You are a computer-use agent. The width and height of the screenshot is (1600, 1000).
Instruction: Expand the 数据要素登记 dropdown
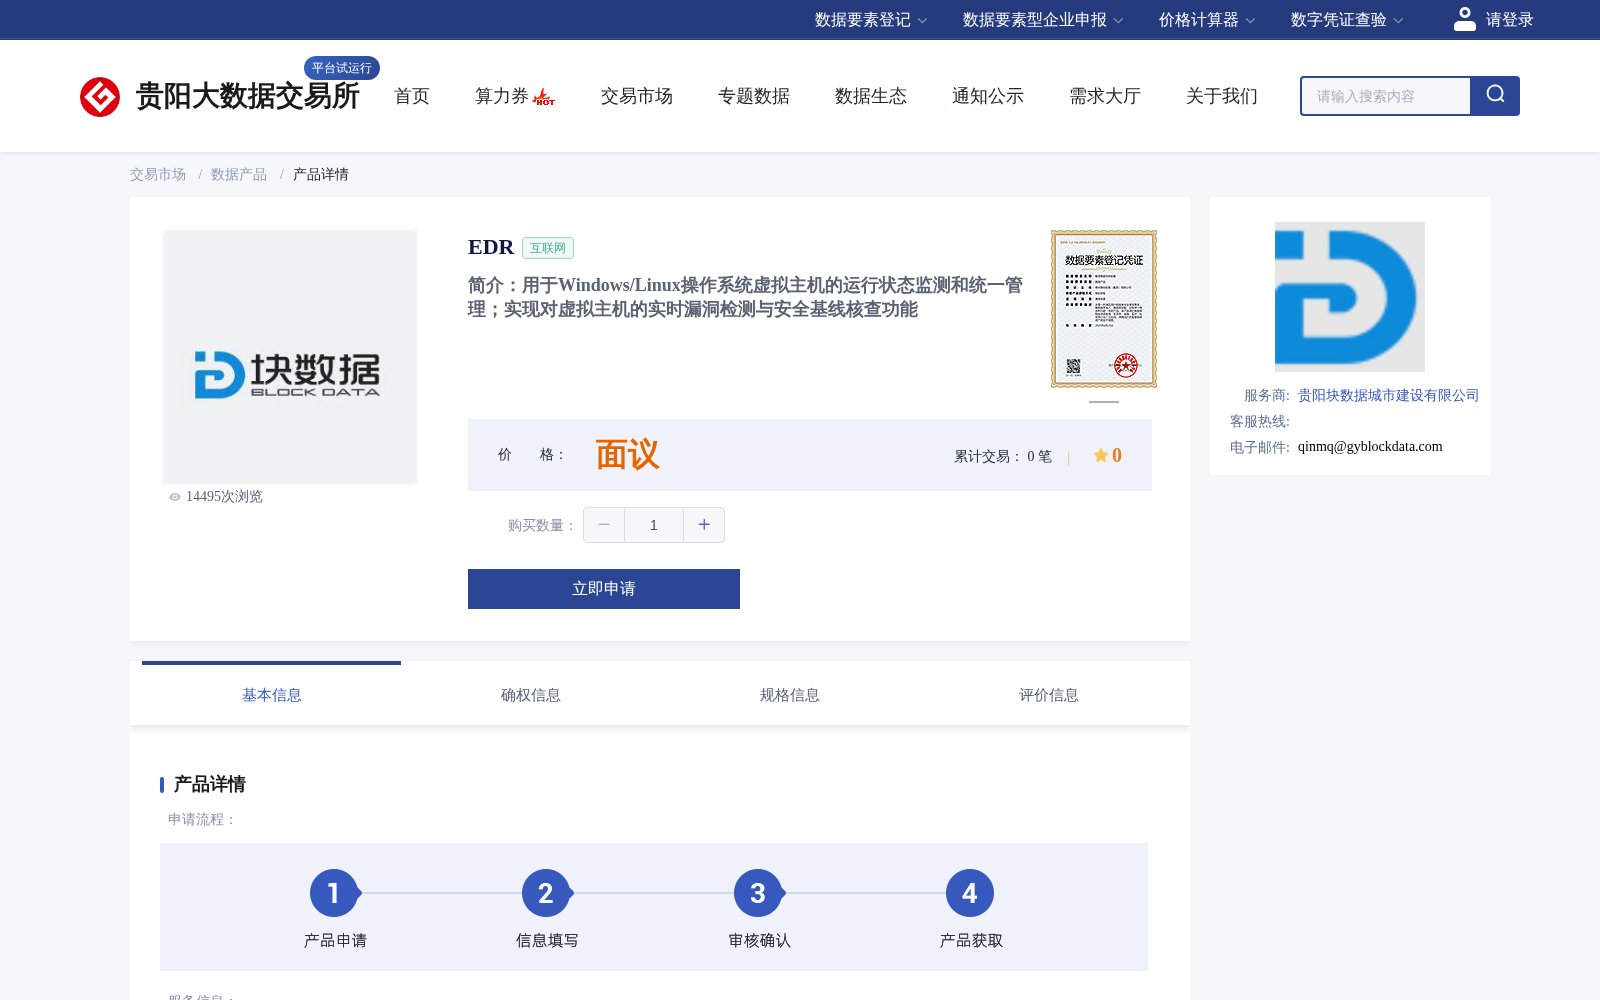pyautogui.click(x=871, y=20)
